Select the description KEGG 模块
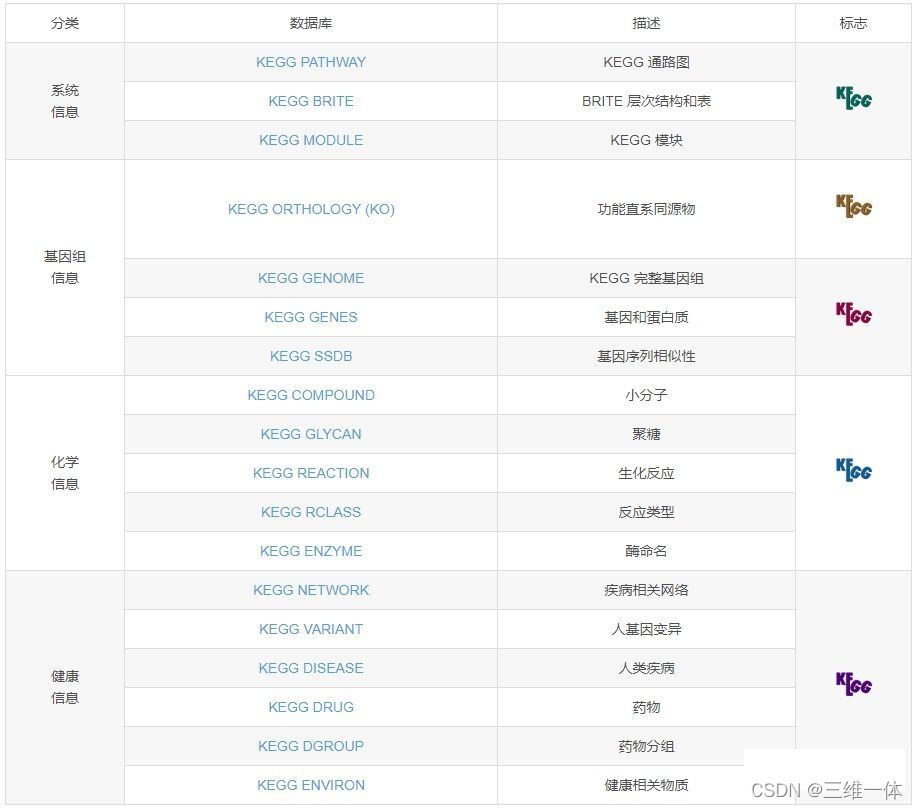 tap(646, 140)
